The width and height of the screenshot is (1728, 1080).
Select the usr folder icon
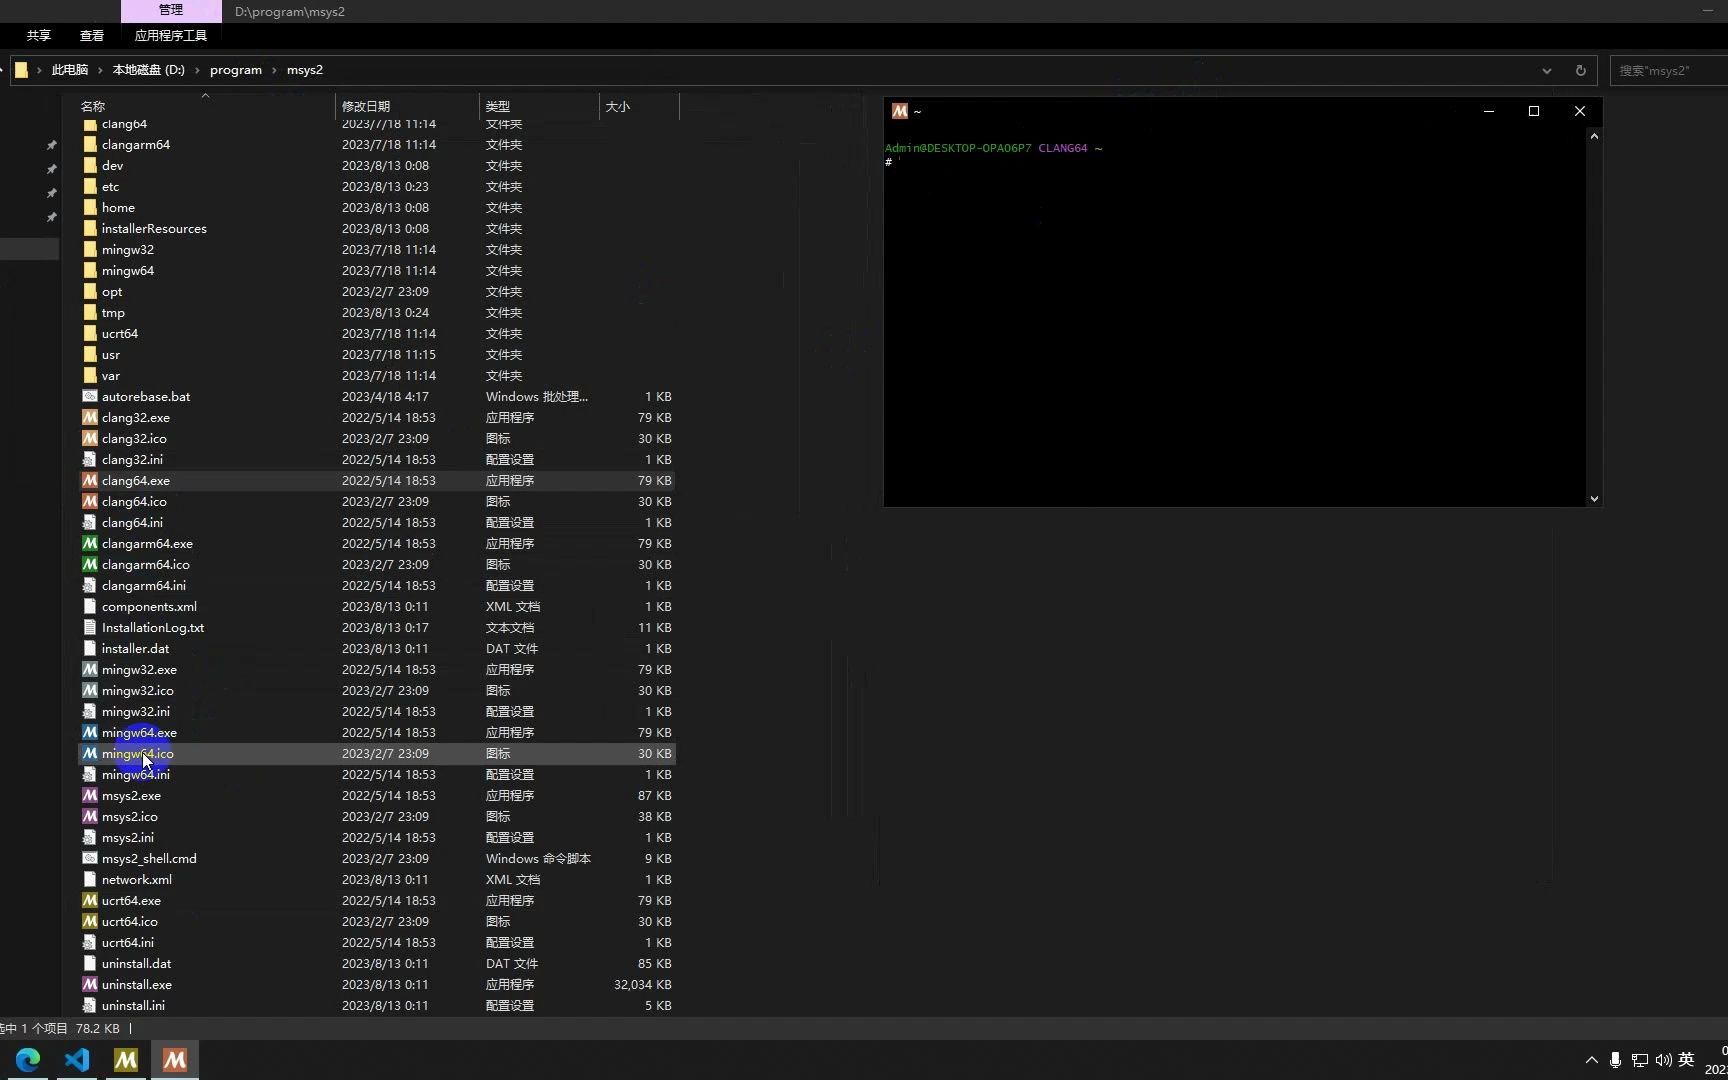89,355
